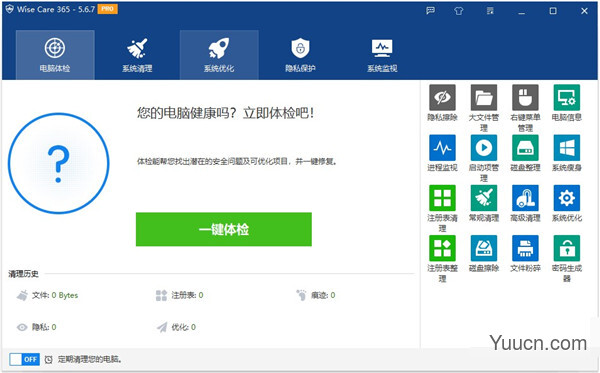The image size is (600, 373).
Task: Switch to the 电脑体检 tab
Action: pyautogui.click(x=55, y=55)
